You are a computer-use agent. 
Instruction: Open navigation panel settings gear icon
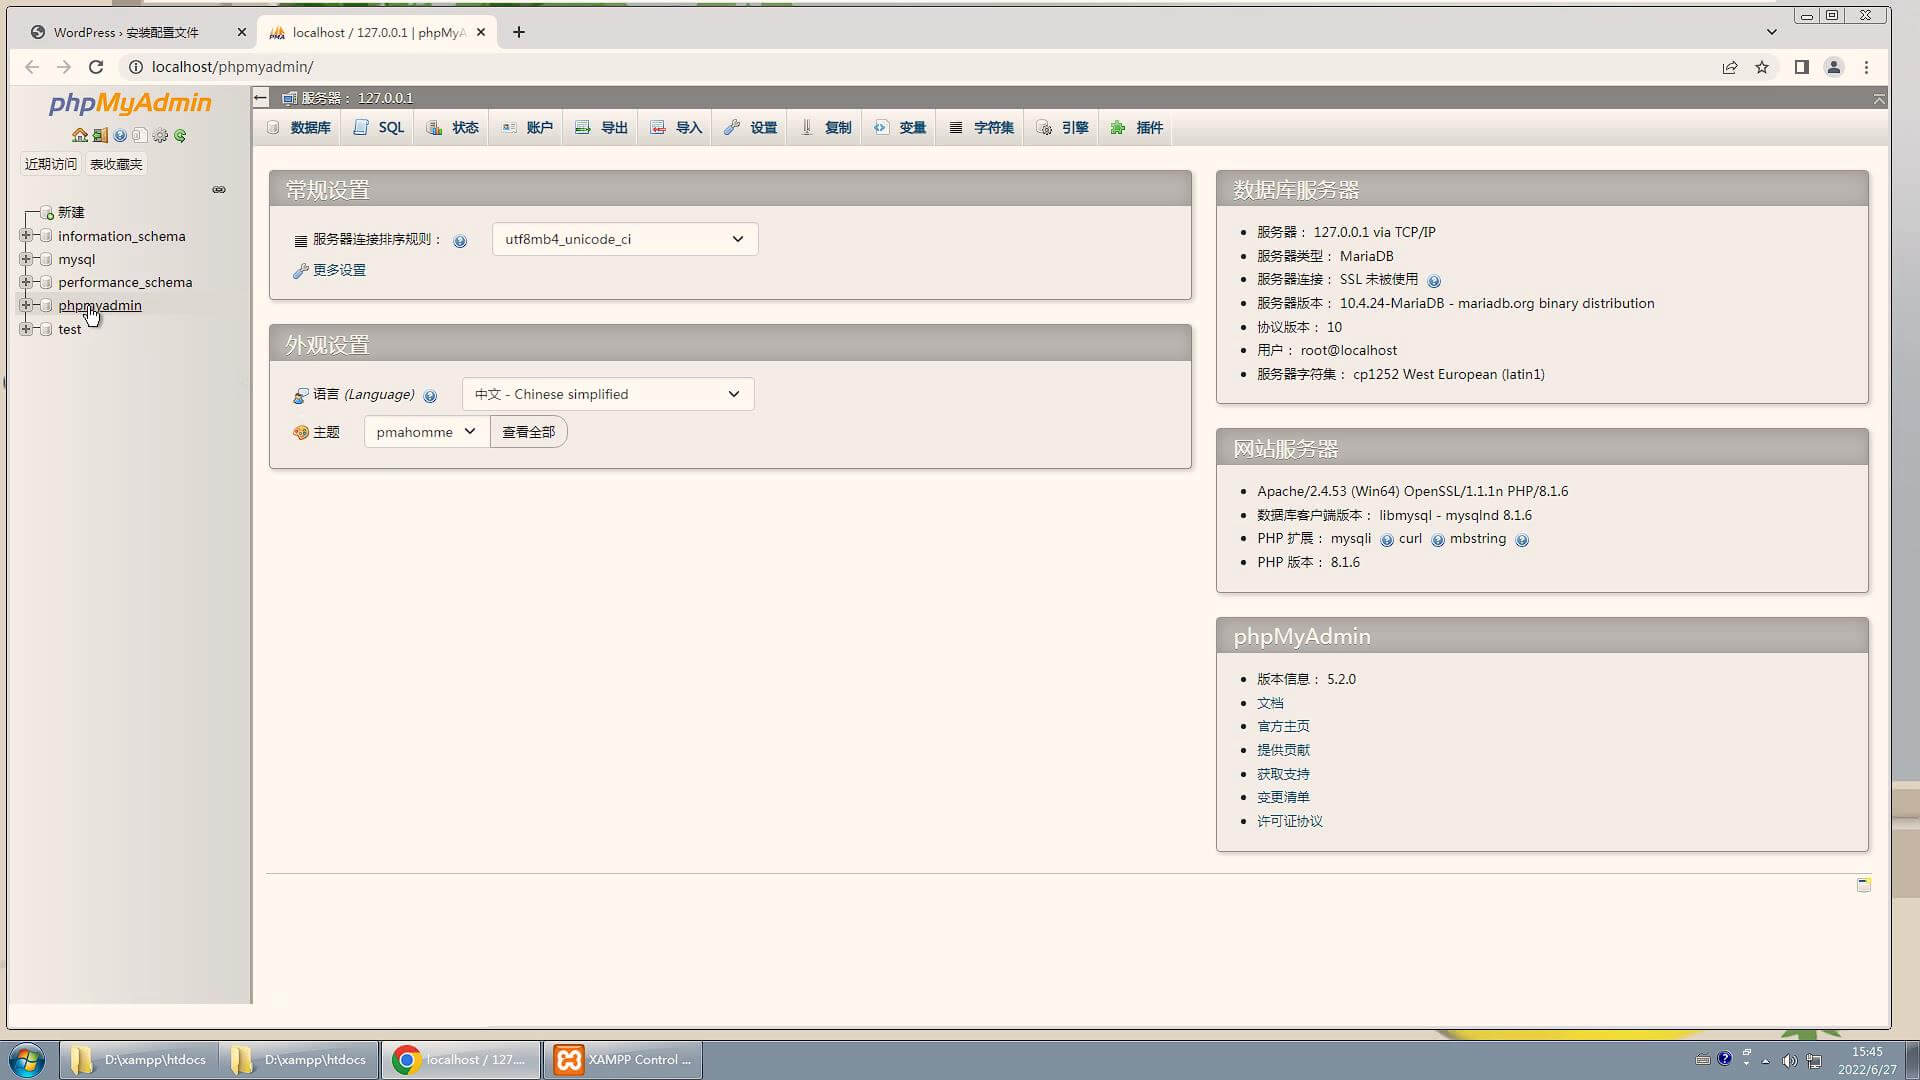tap(160, 135)
